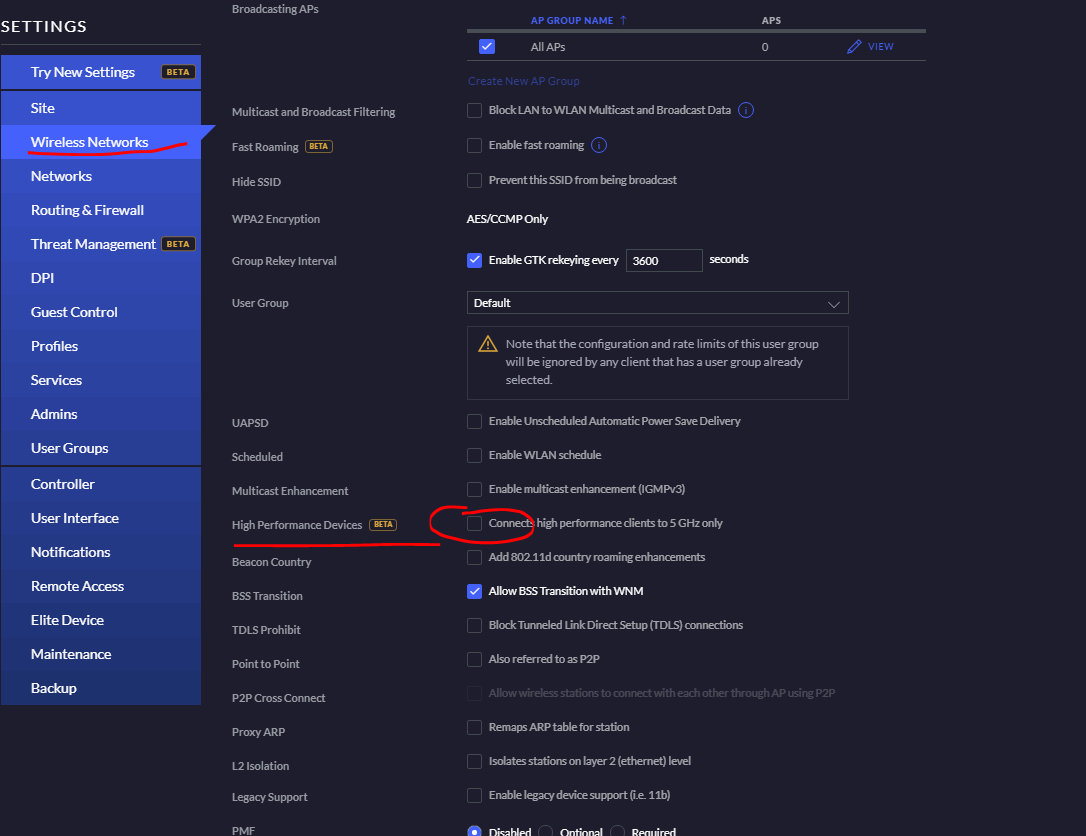This screenshot has height=836, width=1086.
Task: Click Create New AP Group link
Action: click(x=523, y=81)
